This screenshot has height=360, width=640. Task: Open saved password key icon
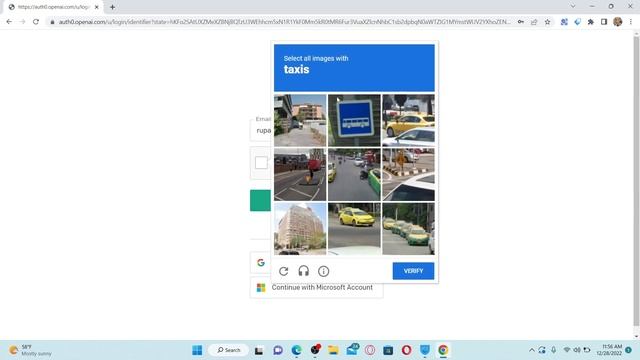pos(521,22)
